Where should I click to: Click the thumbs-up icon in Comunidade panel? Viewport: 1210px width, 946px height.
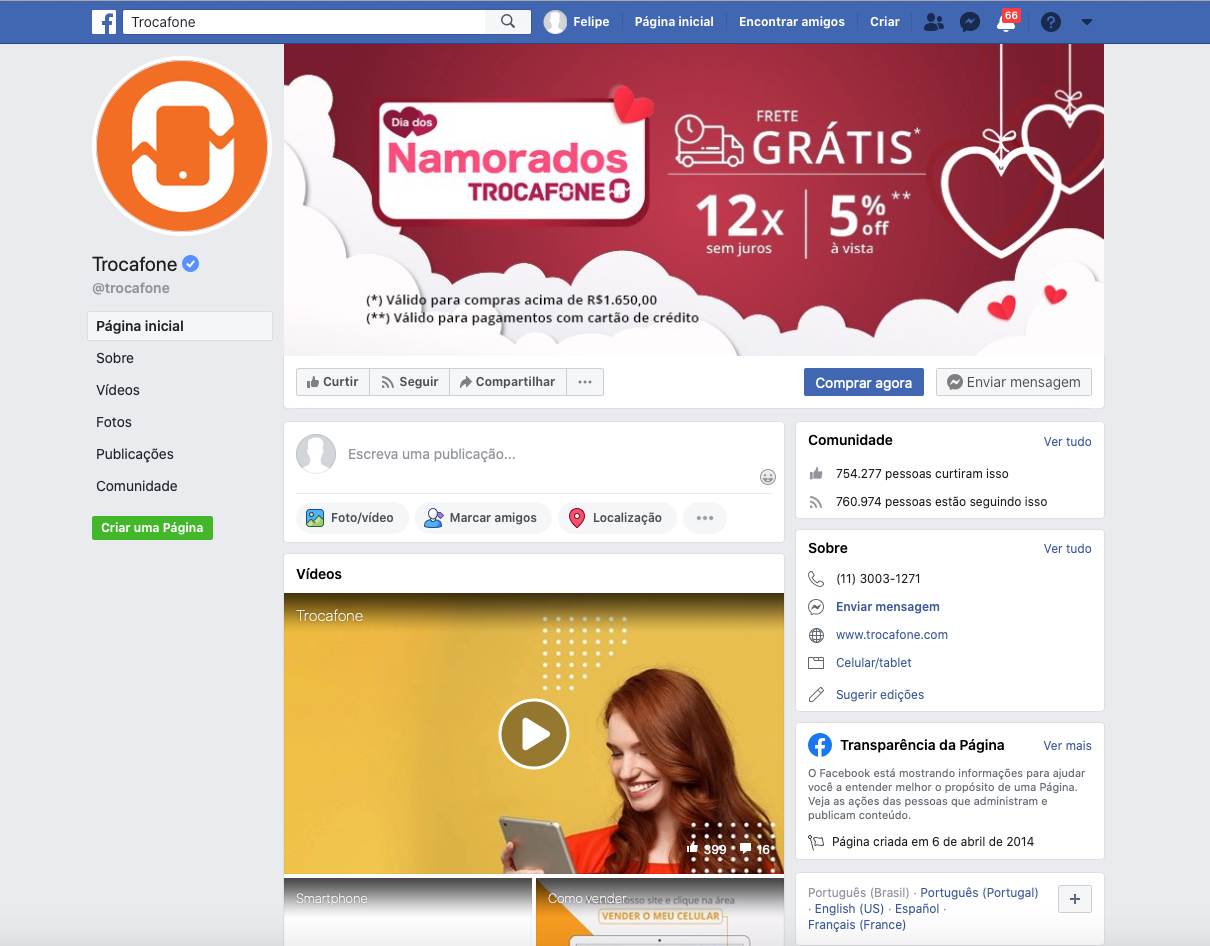tap(816, 473)
